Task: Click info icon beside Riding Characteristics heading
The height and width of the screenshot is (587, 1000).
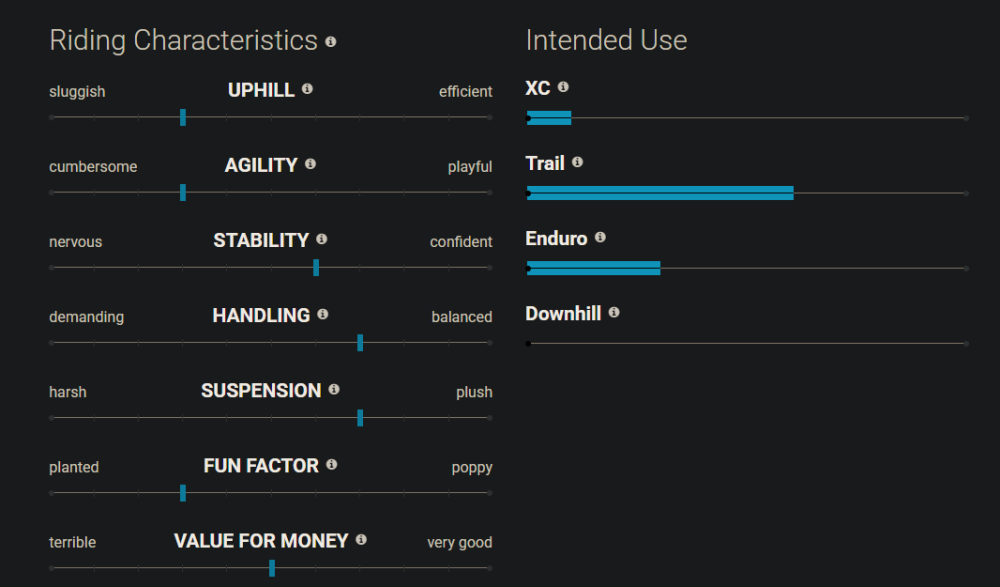Action: pos(330,41)
